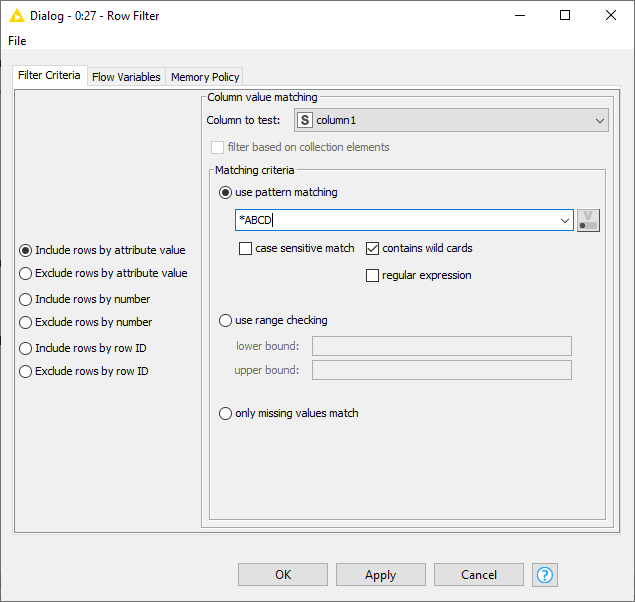The width and height of the screenshot is (635, 602).
Task: Expand the pattern history dropdown arrow
Action: point(565,220)
